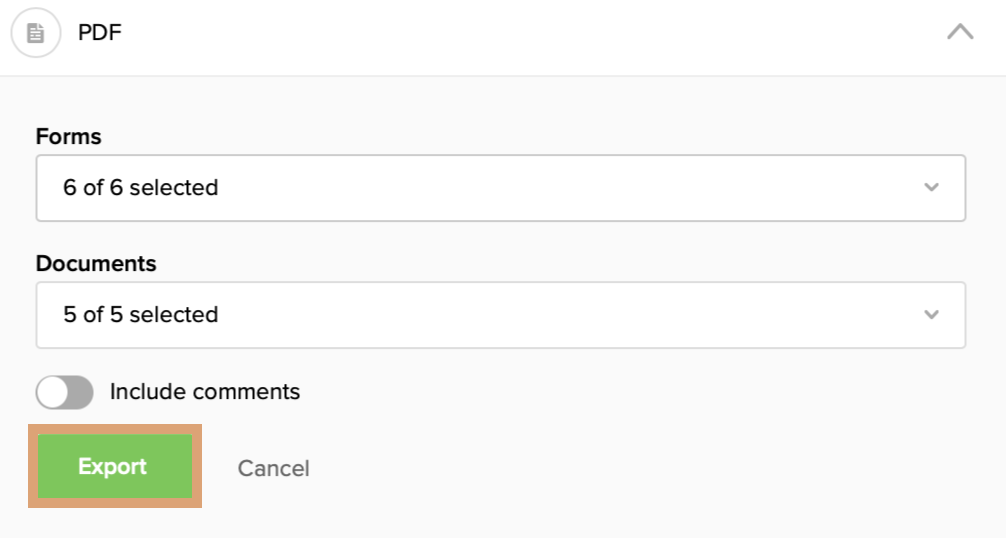The width and height of the screenshot is (1006, 538).
Task: Cancel the PDF export
Action: tap(273, 468)
